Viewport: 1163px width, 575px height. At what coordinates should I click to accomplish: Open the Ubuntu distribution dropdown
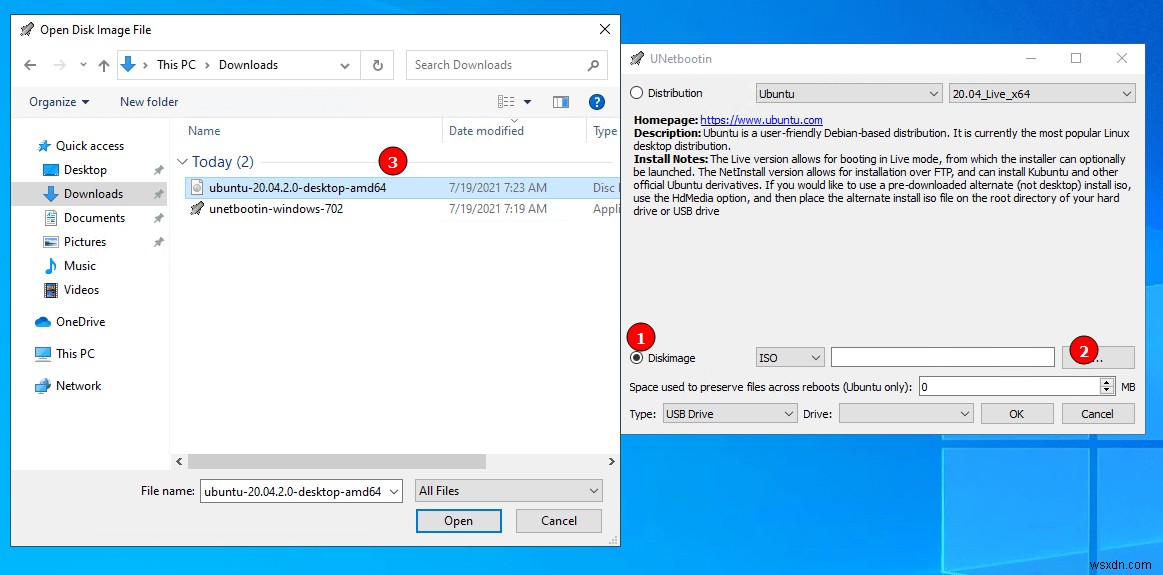pyautogui.click(x=849, y=94)
